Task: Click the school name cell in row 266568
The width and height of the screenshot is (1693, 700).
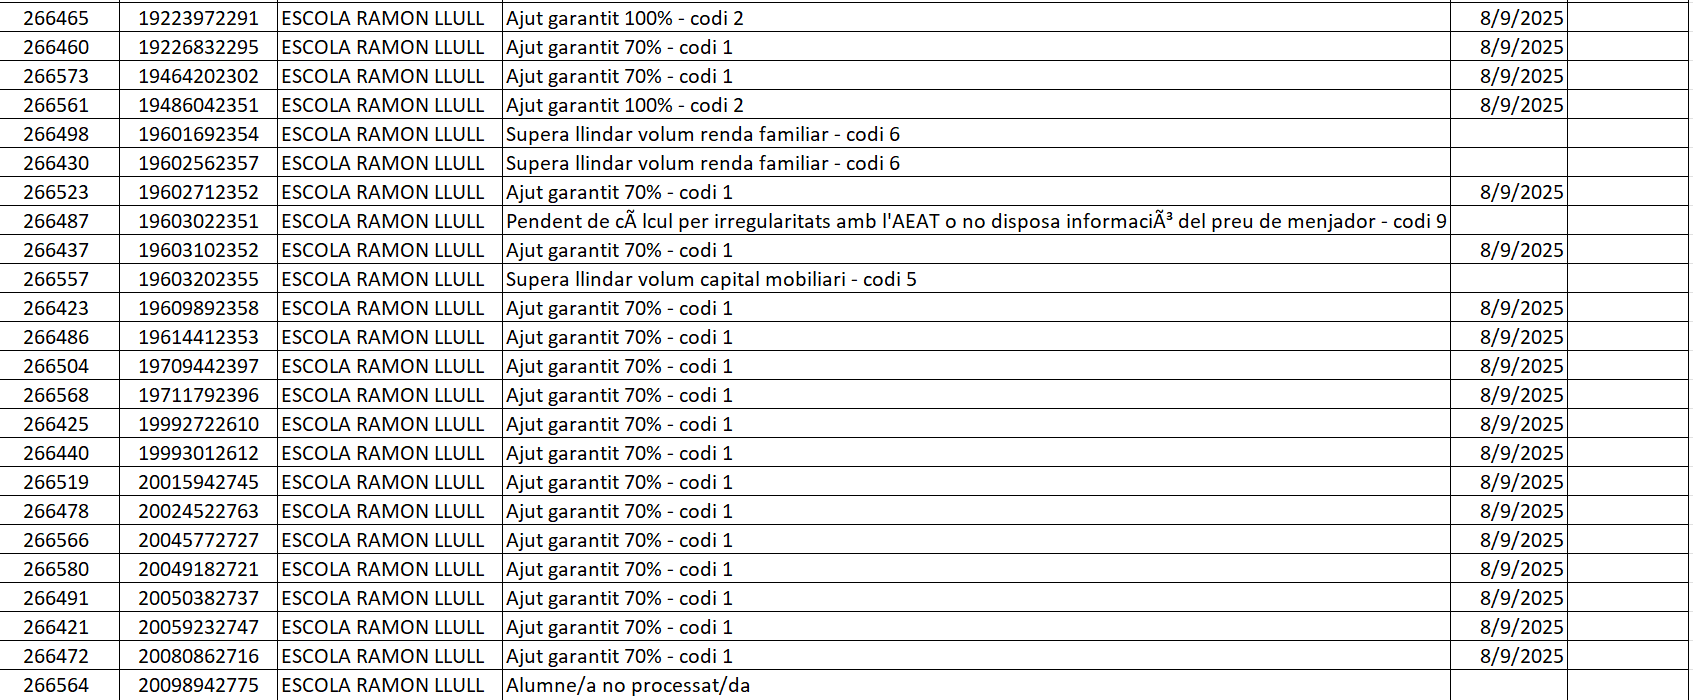Action: pyautogui.click(x=382, y=395)
